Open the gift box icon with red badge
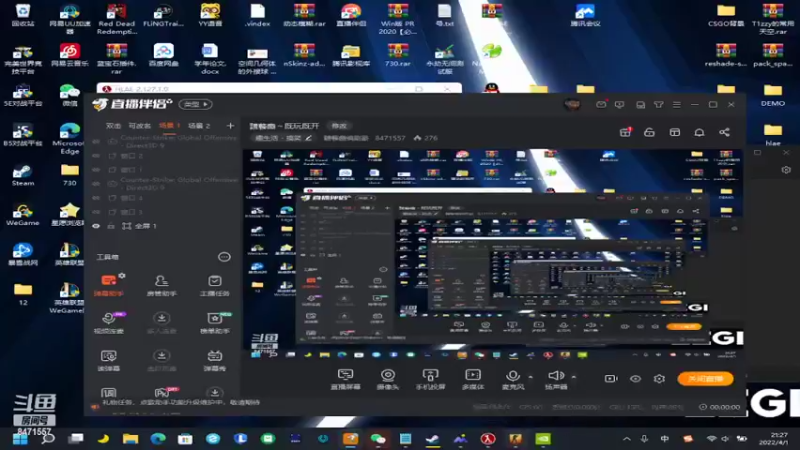Image resolution: width=800 pixels, height=450 pixels. [625, 132]
